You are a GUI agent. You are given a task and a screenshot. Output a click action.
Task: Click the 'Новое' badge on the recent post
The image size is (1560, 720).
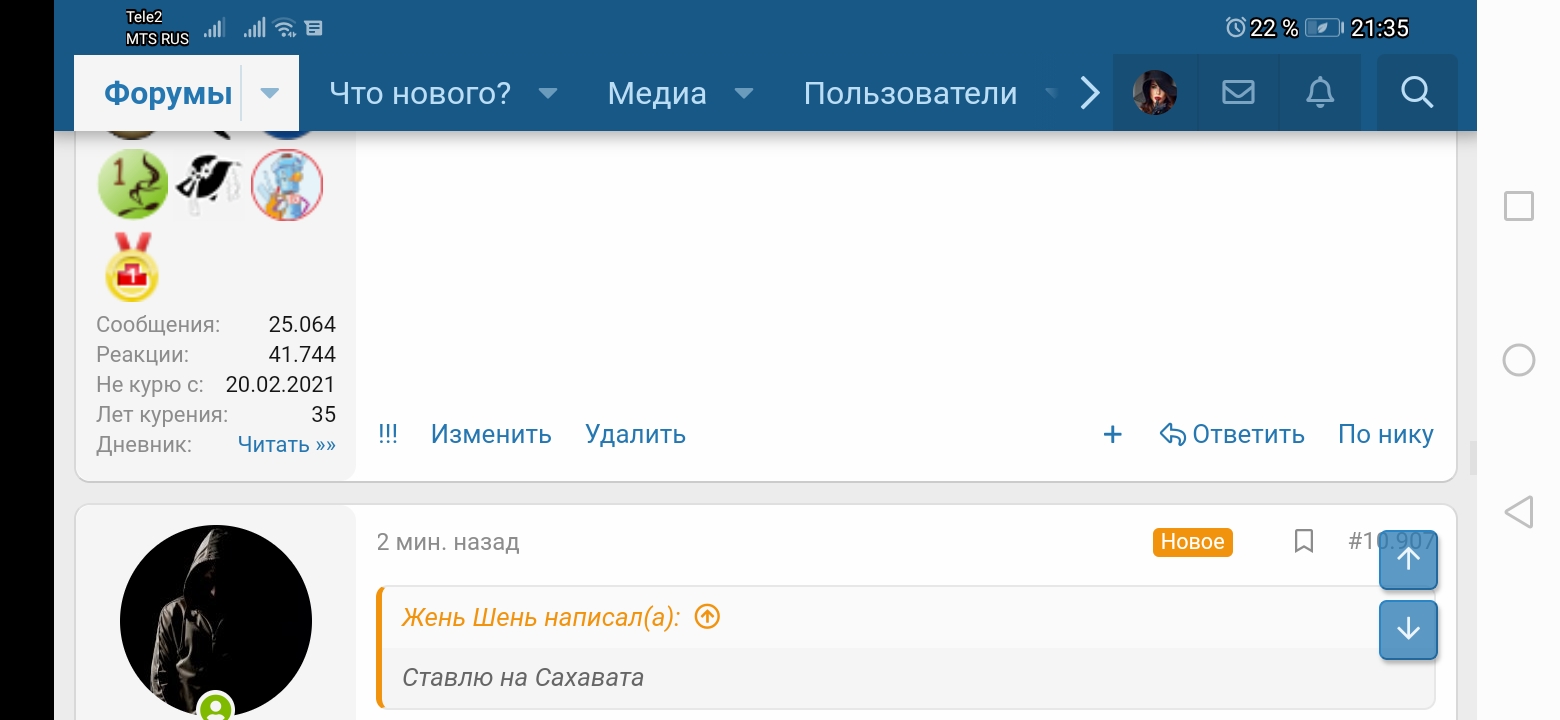coord(1192,541)
